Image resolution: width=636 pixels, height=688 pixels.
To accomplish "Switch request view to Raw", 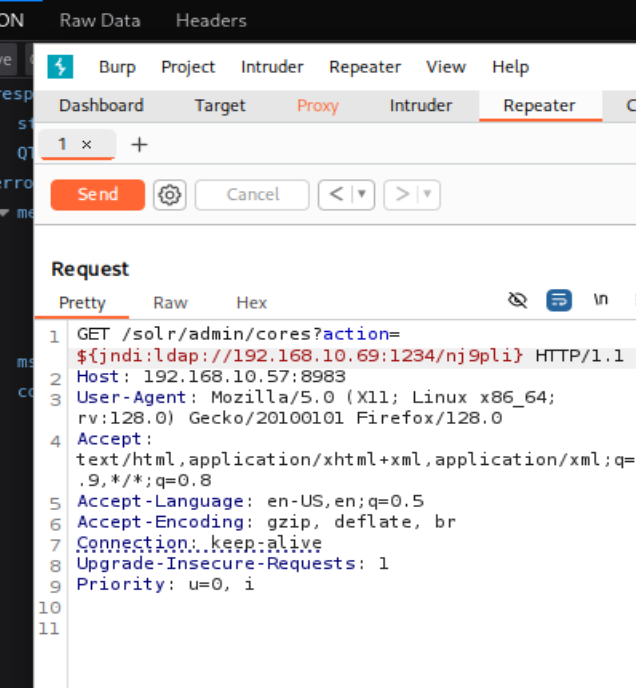I will point(170,303).
